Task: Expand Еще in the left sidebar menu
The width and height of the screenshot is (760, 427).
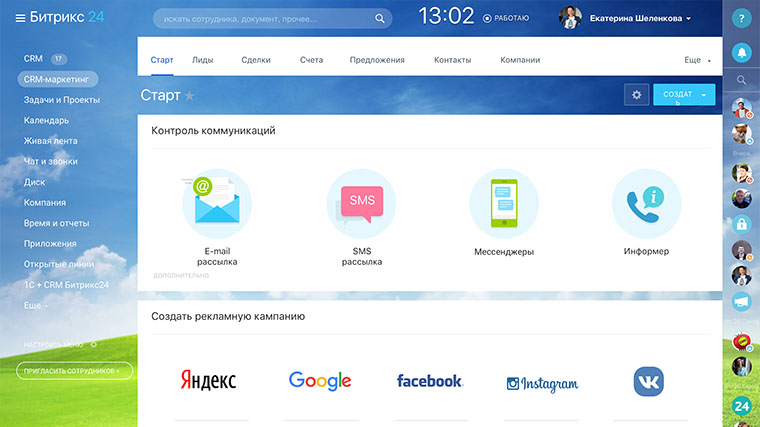Action: pyautogui.click(x=36, y=306)
